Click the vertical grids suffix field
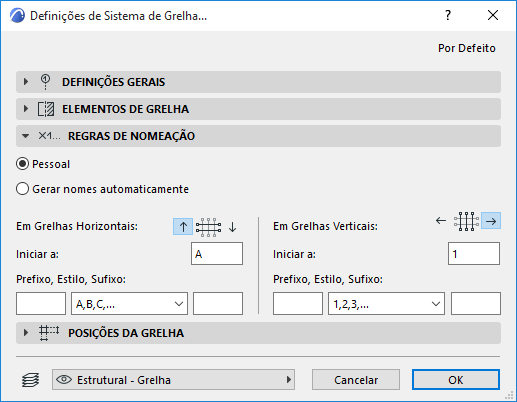The image size is (517, 402). coord(476,304)
